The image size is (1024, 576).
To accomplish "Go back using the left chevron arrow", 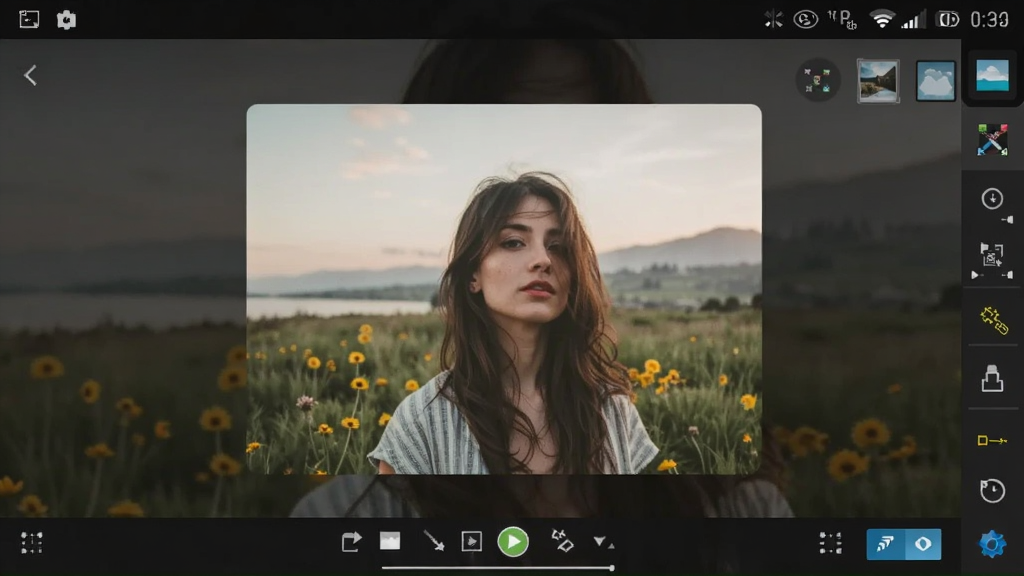I will [30, 75].
